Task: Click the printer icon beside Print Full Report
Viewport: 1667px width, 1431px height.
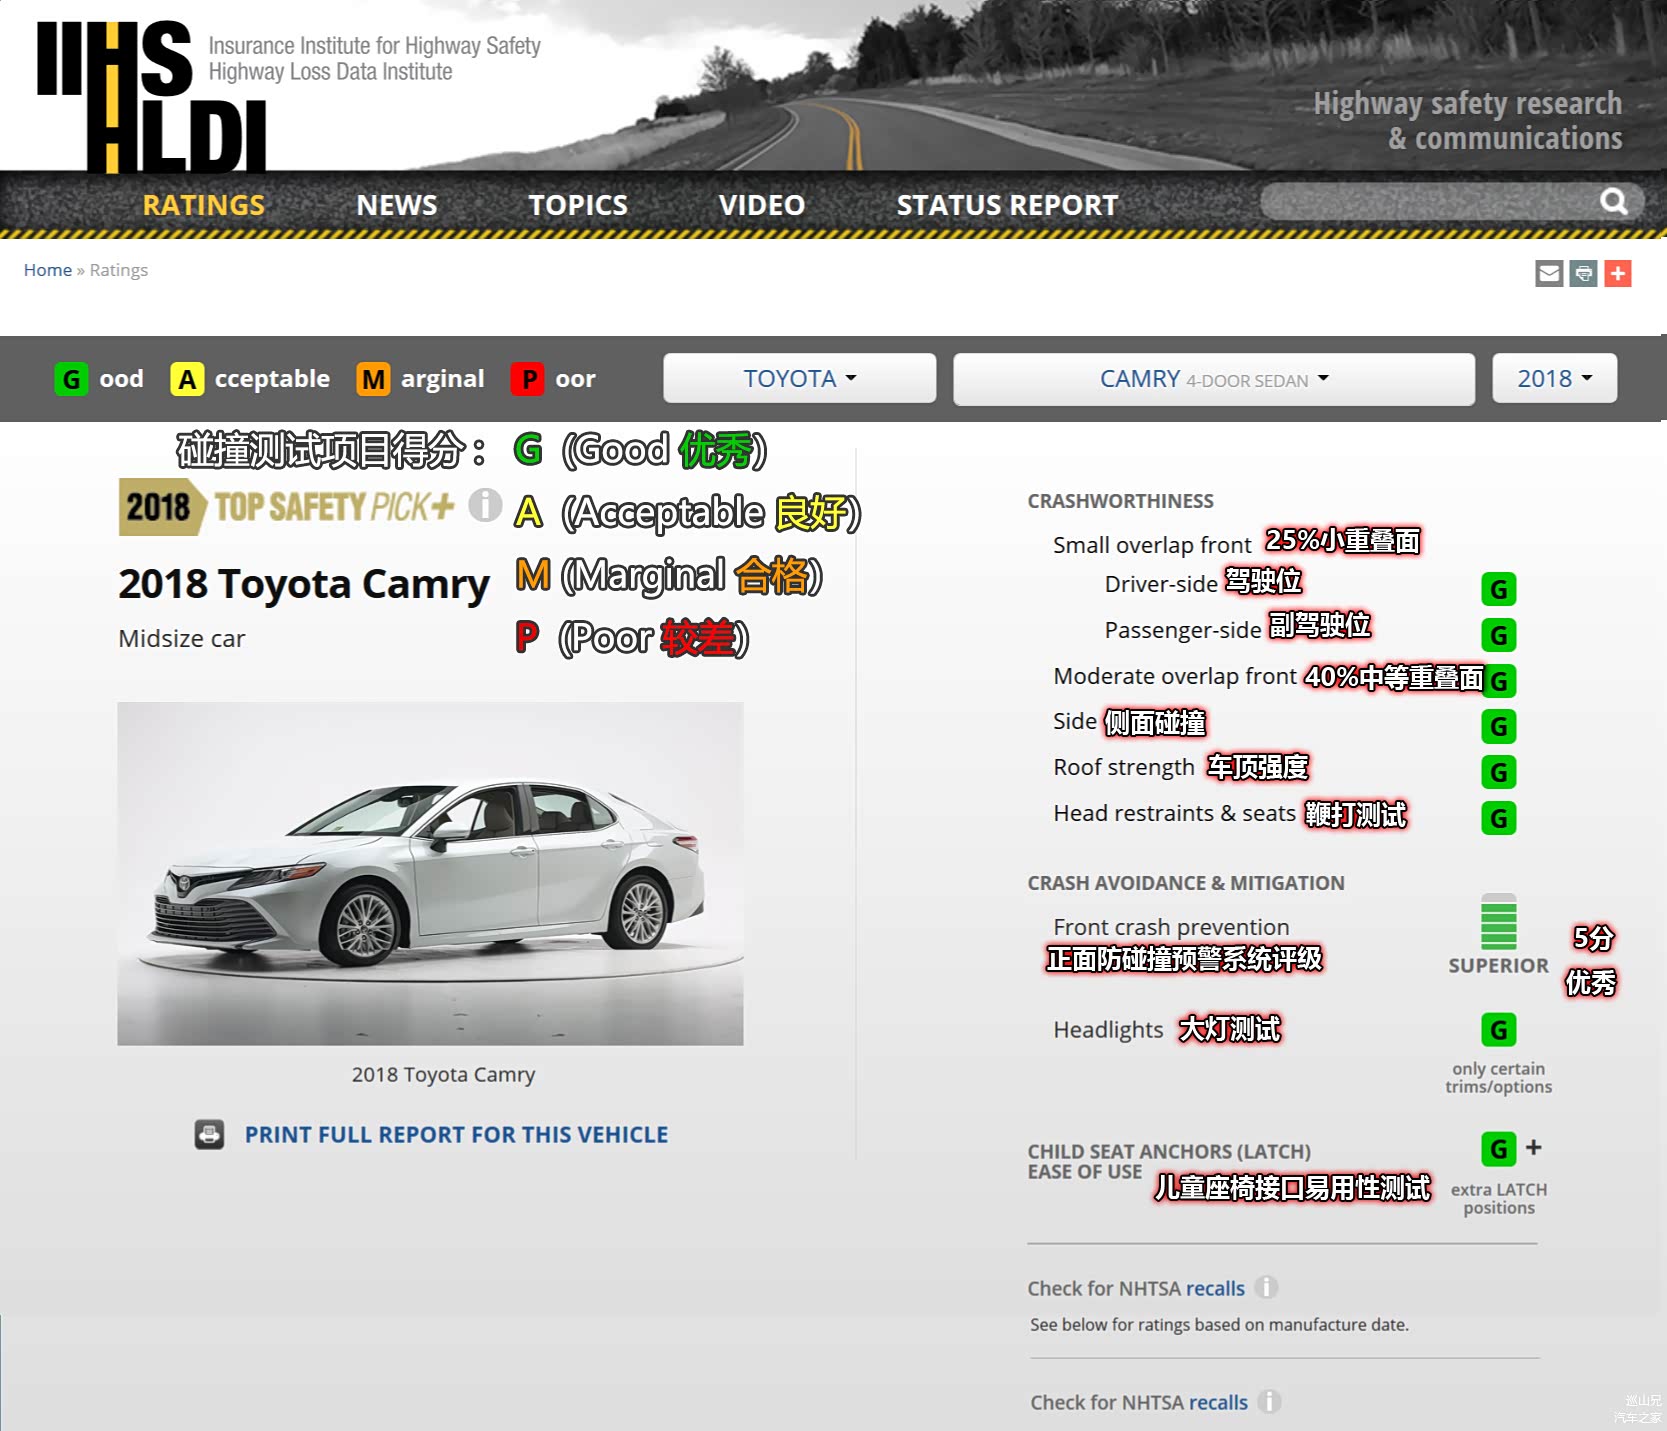Action: pos(209,1134)
